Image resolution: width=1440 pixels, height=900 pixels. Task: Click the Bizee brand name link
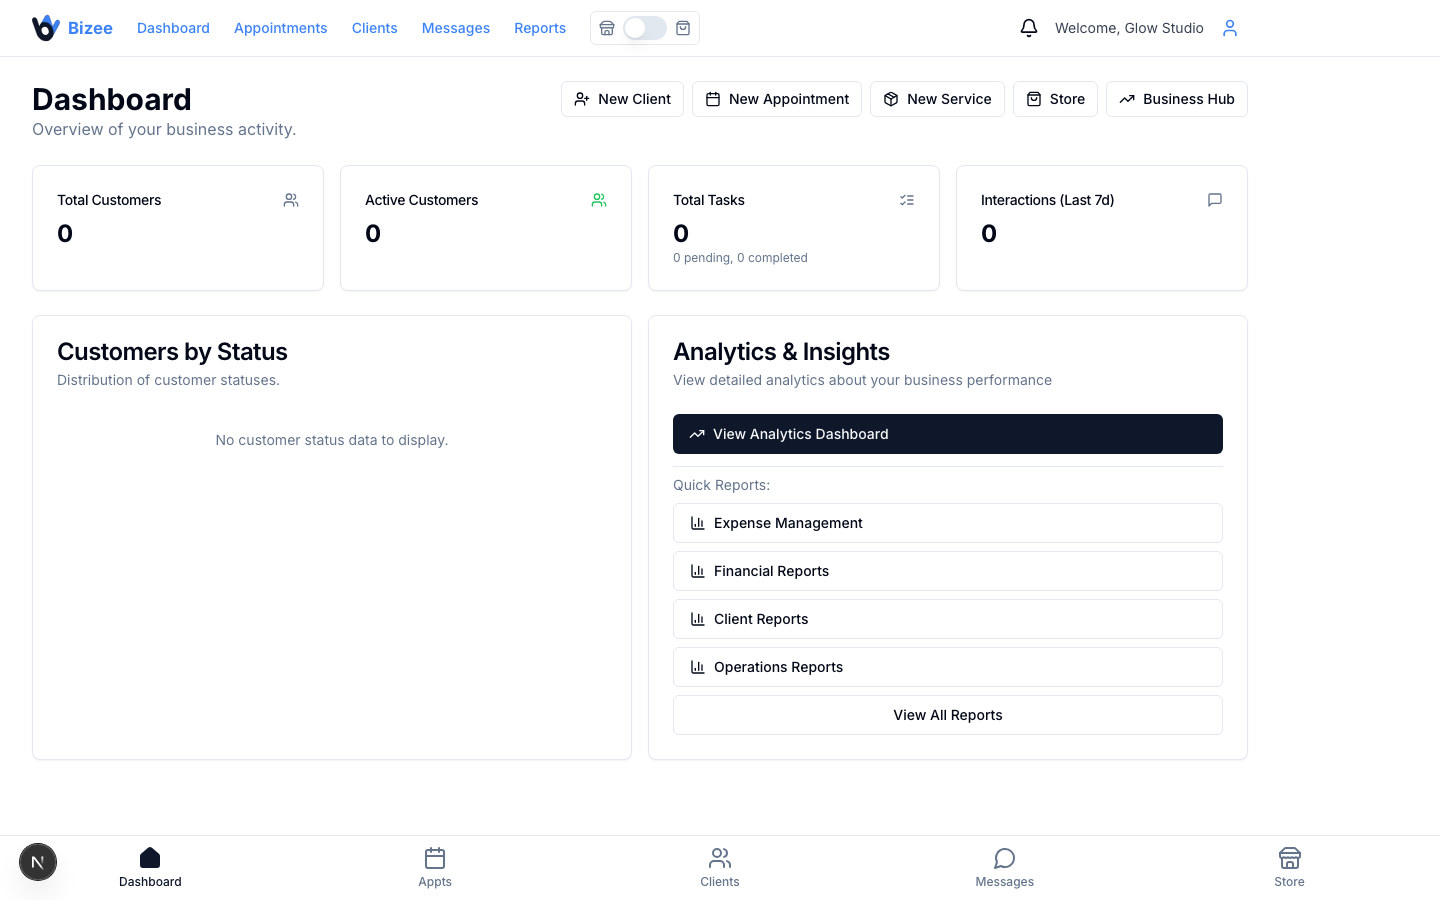90,28
